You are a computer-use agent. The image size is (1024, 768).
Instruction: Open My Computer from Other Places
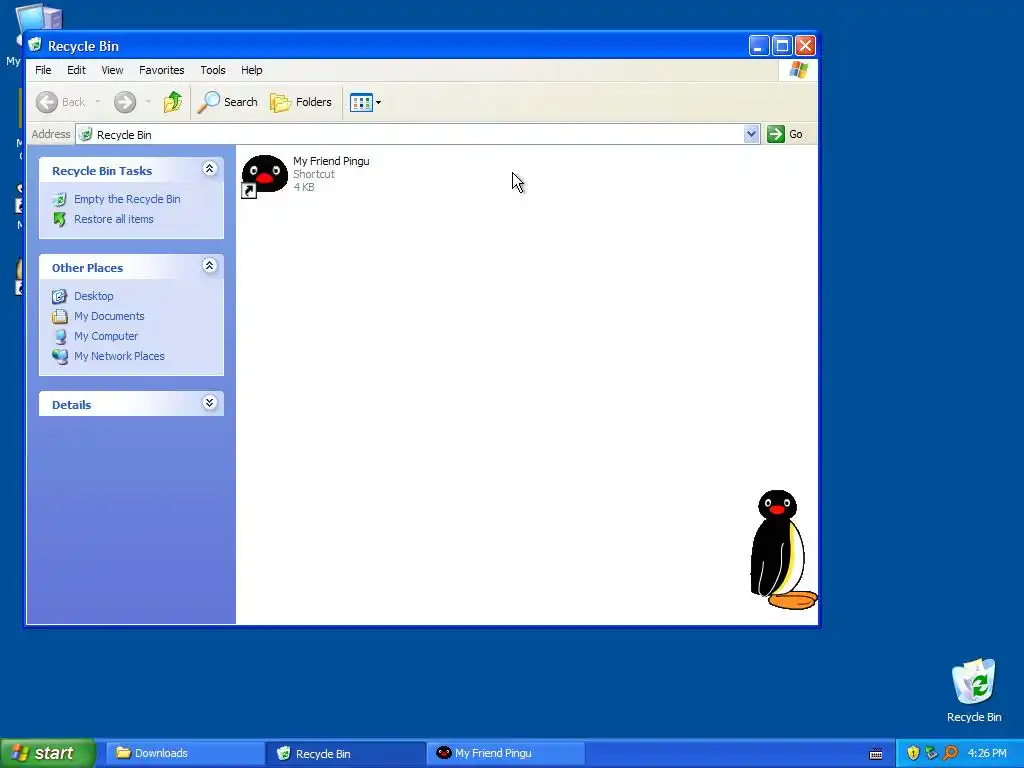click(106, 336)
